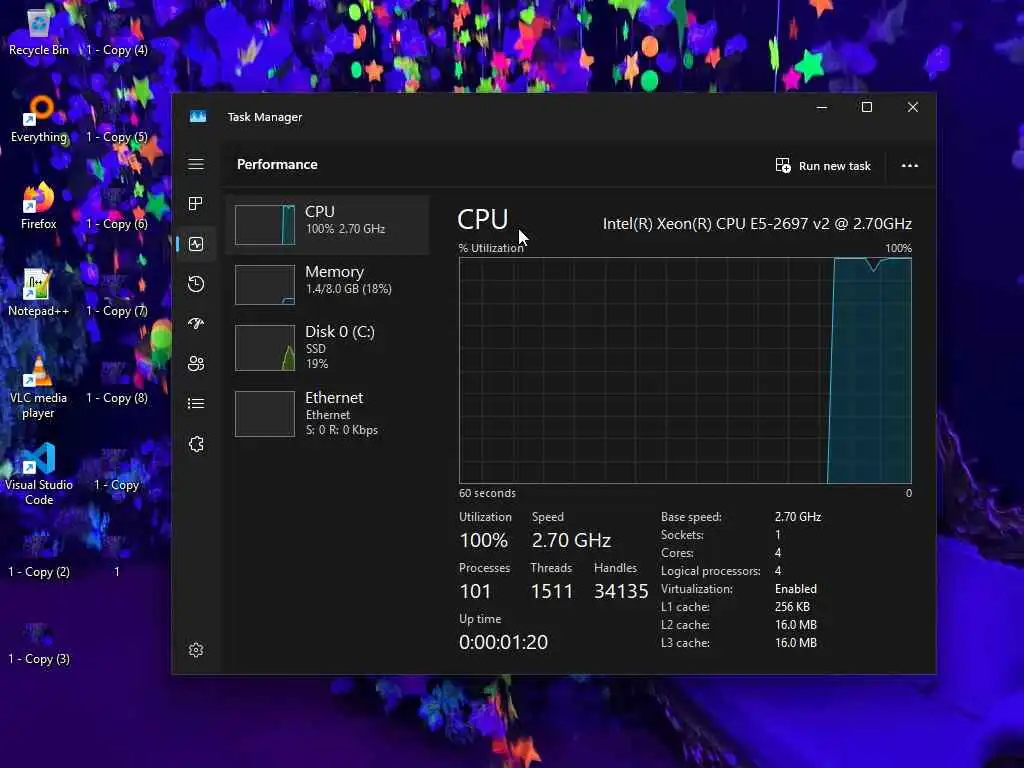The width and height of the screenshot is (1024, 768).
Task: Click the Virtualization Enabled value
Action: click(795, 589)
